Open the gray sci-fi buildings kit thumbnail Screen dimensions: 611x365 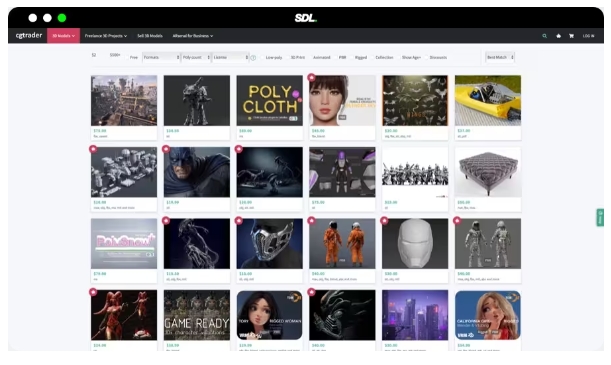[x=124, y=172]
